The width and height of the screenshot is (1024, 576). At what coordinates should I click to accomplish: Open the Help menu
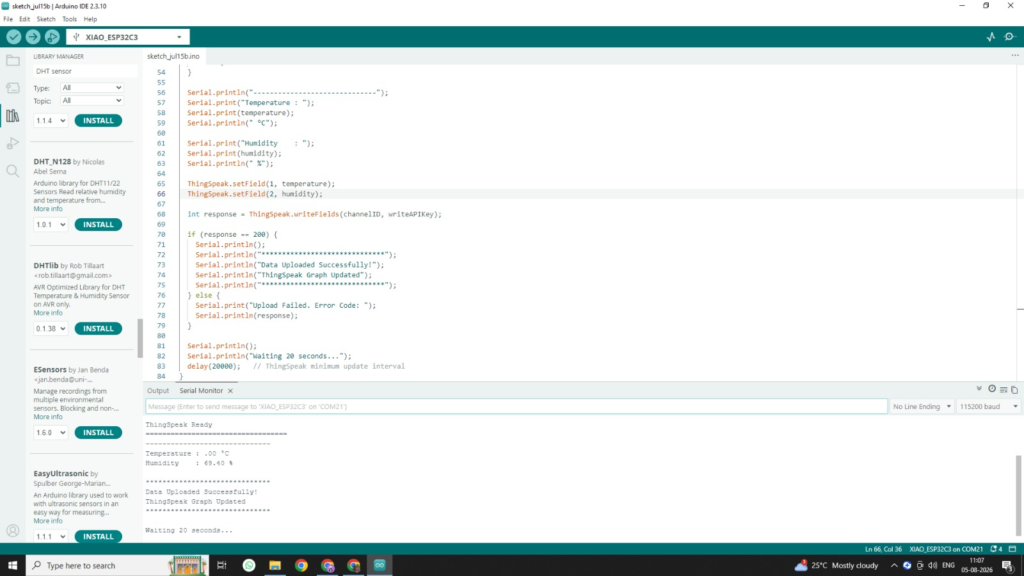coord(90,19)
